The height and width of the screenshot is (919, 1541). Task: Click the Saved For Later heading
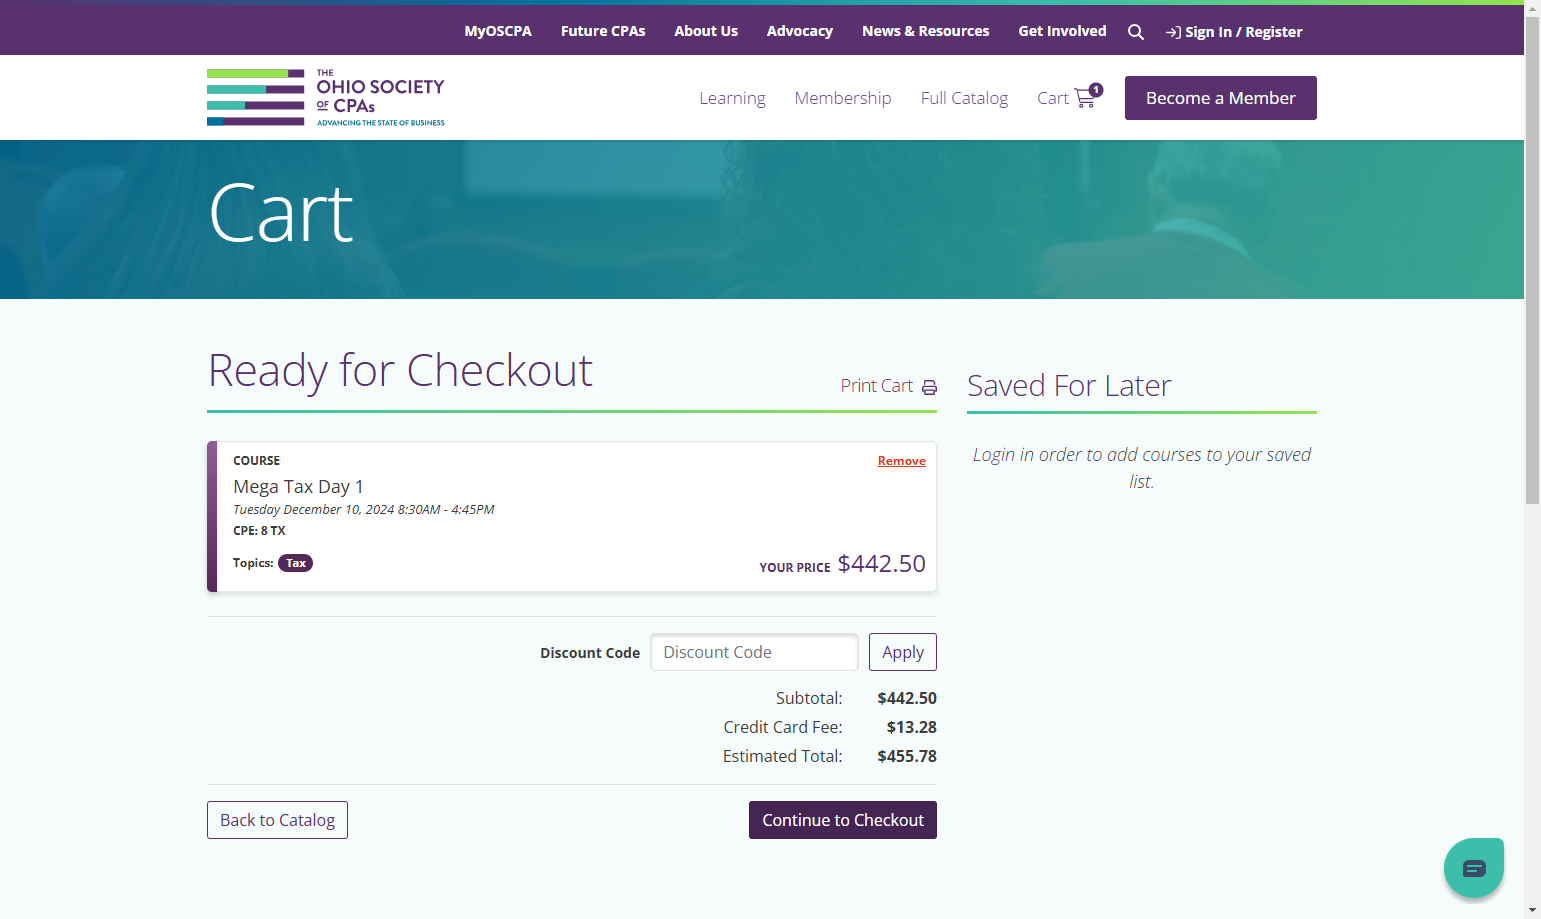point(1069,386)
